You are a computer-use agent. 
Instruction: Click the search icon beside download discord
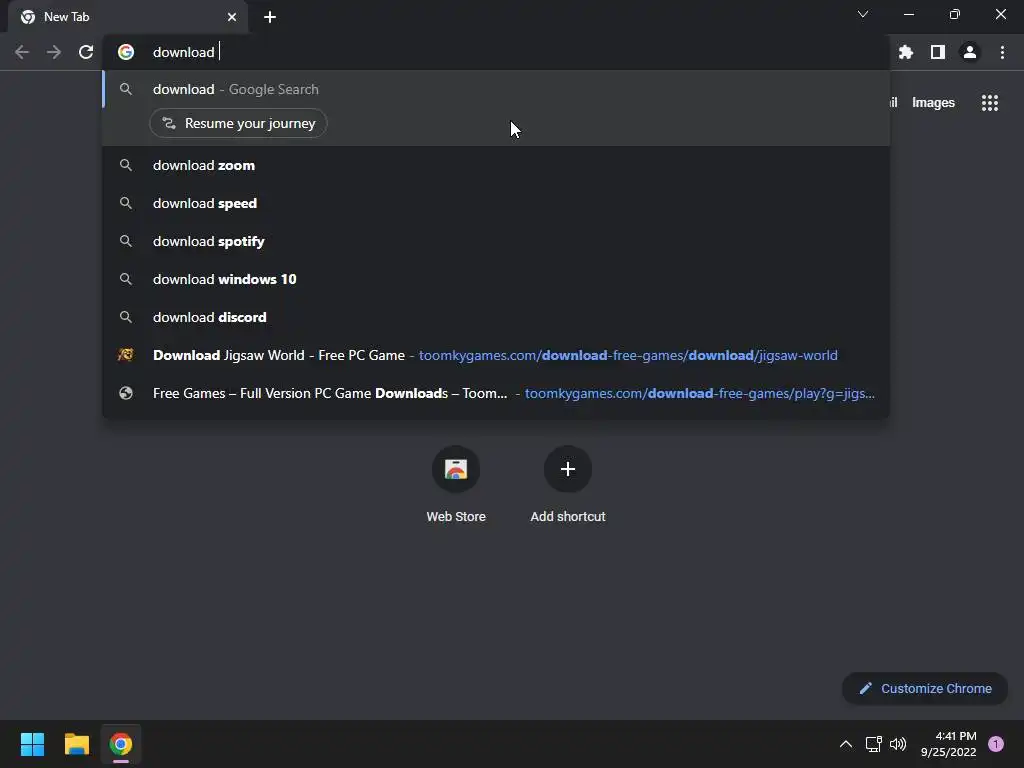coord(126,317)
